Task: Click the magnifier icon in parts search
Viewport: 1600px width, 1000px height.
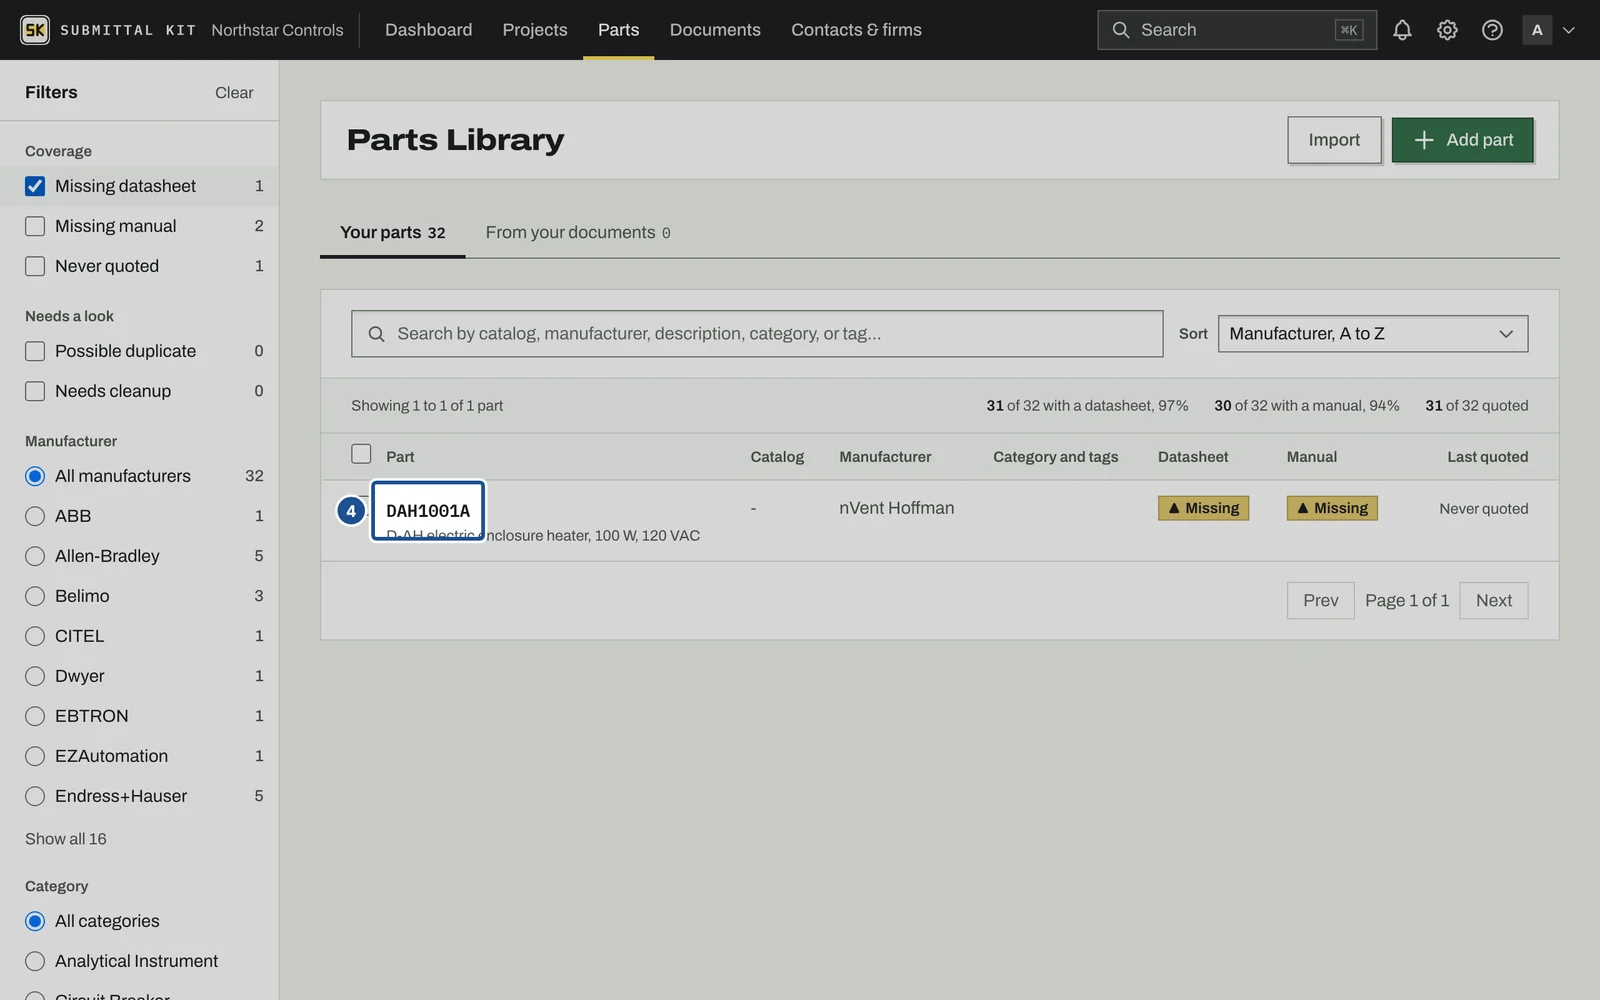Action: coord(376,334)
